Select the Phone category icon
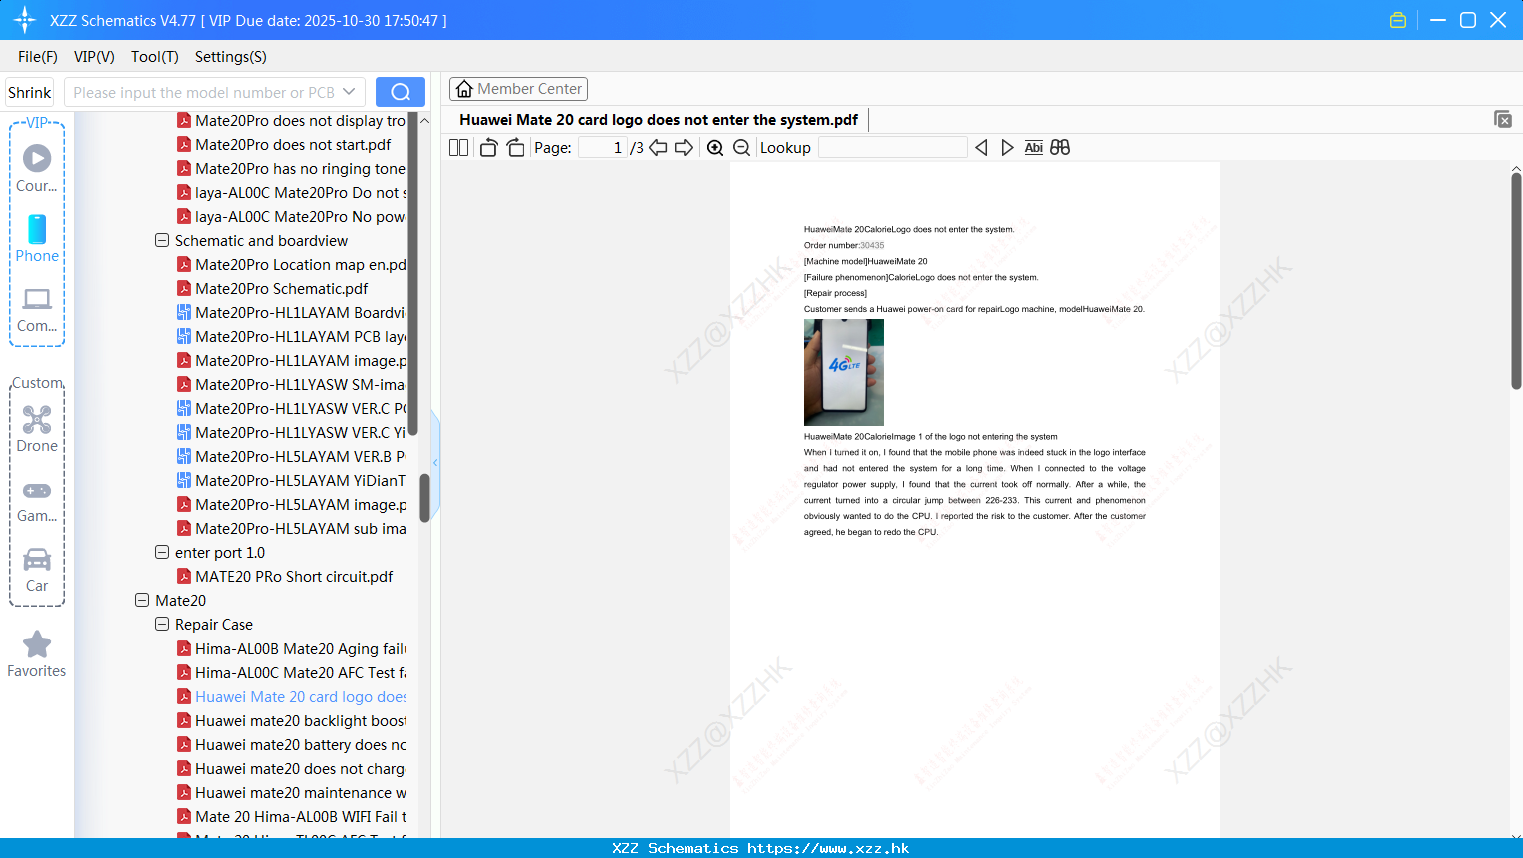Screen dimensions: 1523x858 (37, 239)
